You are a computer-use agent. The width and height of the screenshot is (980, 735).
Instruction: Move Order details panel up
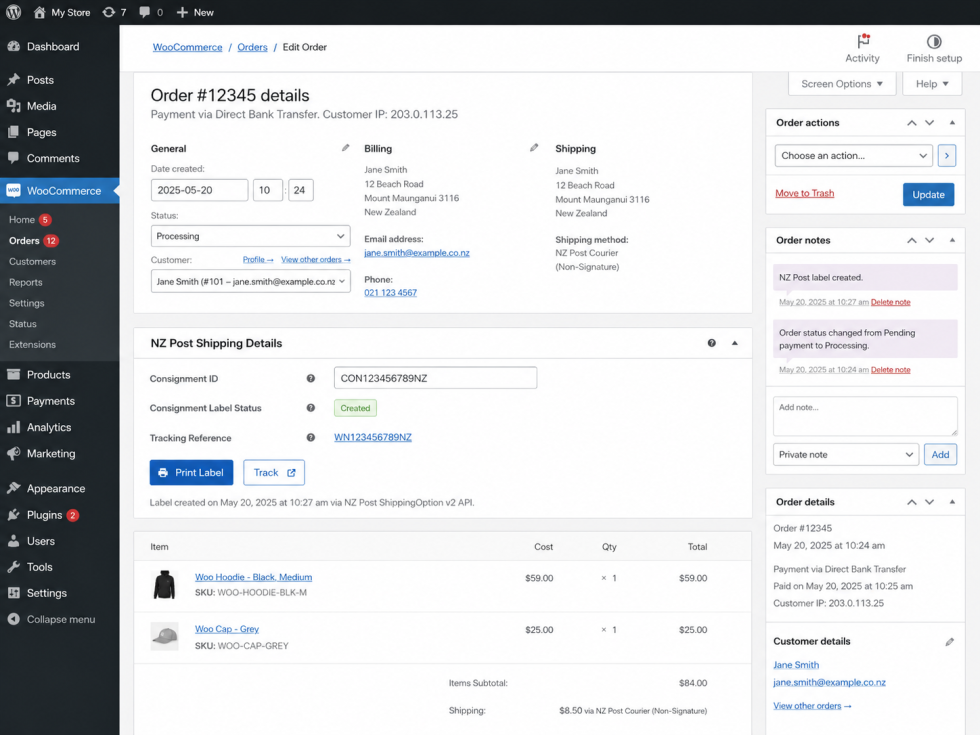coord(912,502)
